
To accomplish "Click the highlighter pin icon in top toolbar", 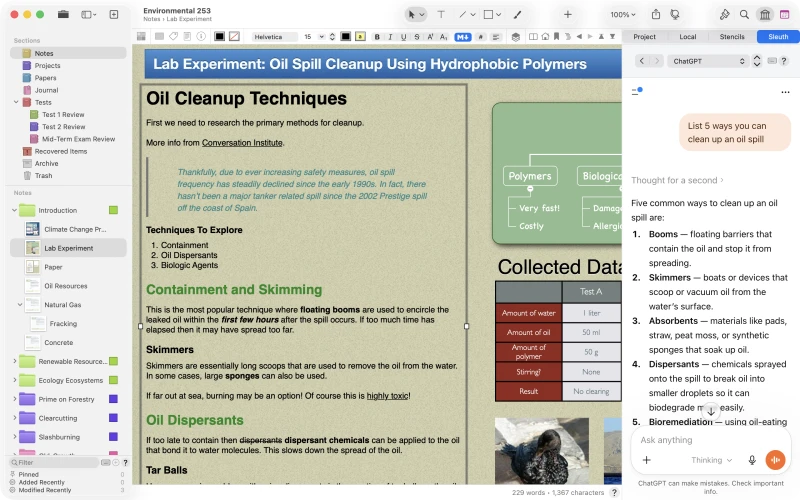I will tap(724, 14).
